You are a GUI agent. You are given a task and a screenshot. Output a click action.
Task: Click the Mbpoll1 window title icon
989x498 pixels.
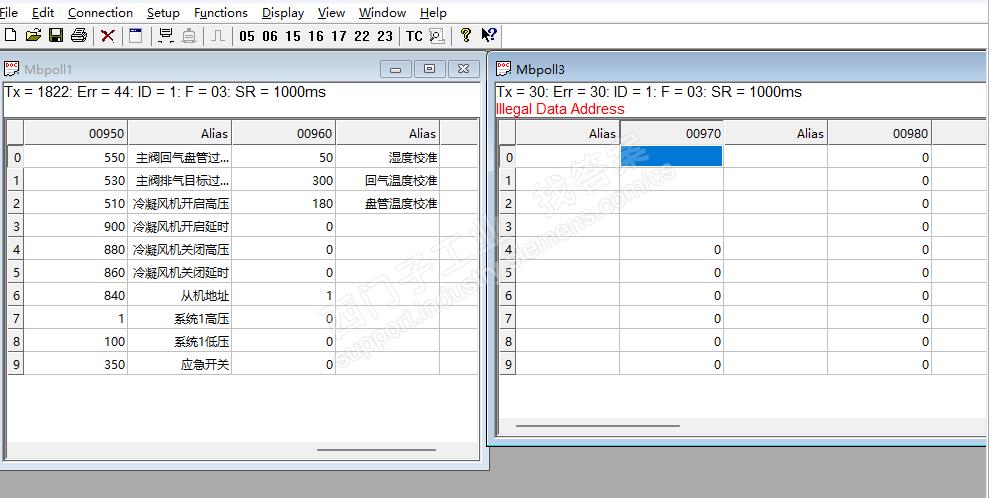tap(11, 69)
